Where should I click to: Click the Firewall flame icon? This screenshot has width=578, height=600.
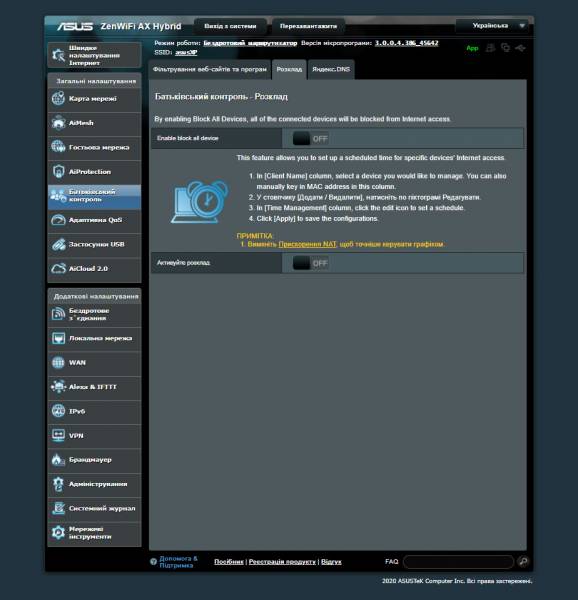[x=58, y=460]
